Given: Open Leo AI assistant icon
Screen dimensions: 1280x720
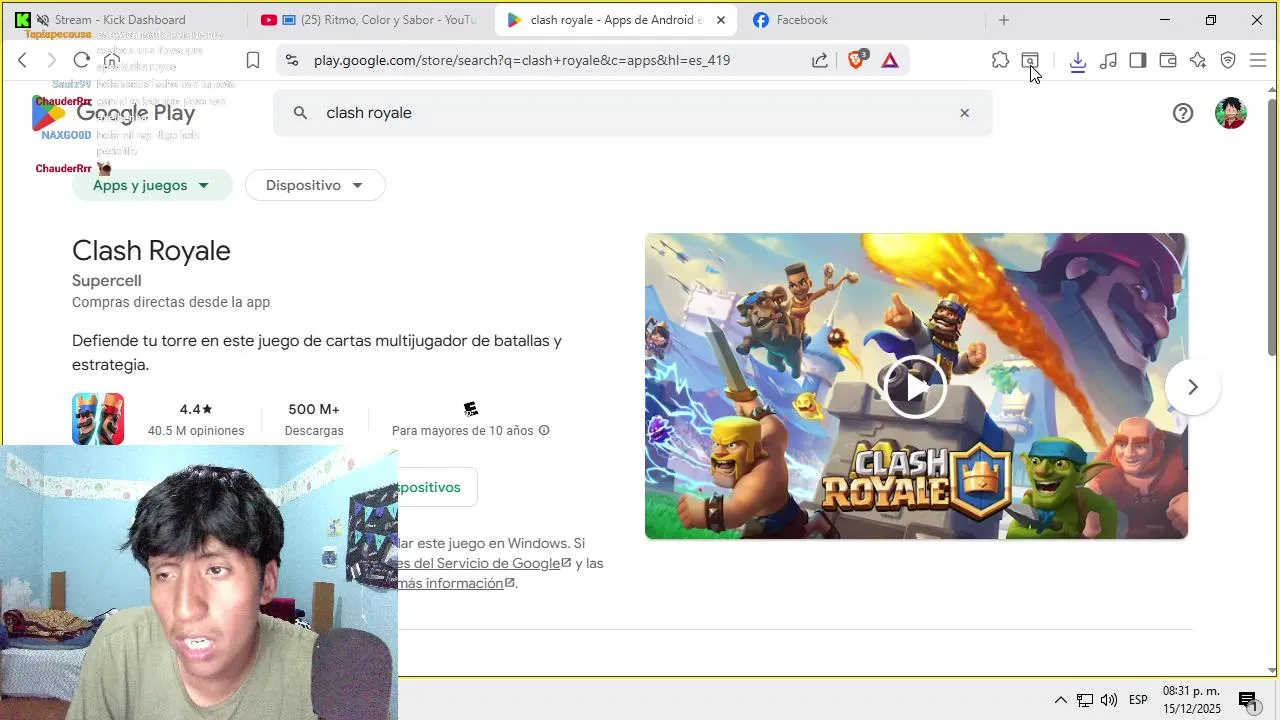Looking at the screenshot, I should click(x=1198, y=60).
